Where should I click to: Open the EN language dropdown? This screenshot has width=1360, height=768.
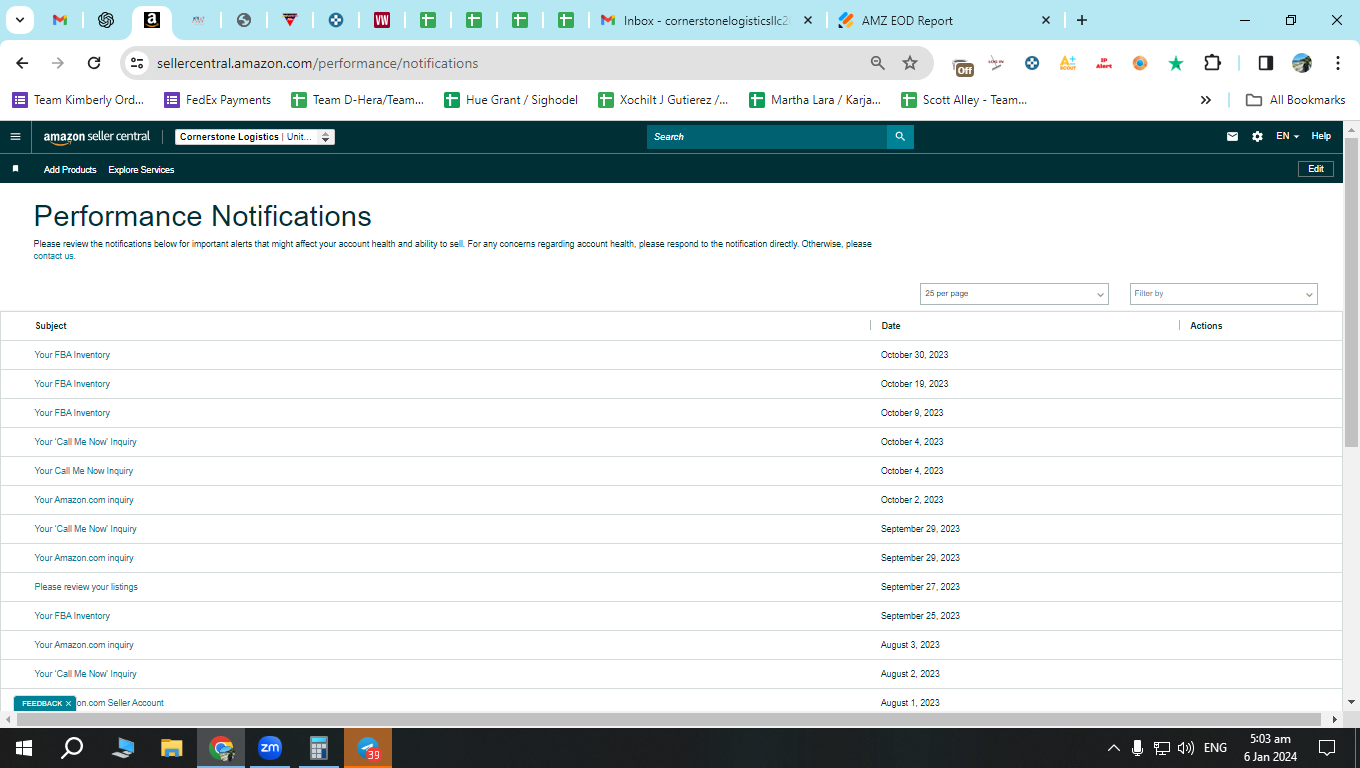[x=1287, y=137]
